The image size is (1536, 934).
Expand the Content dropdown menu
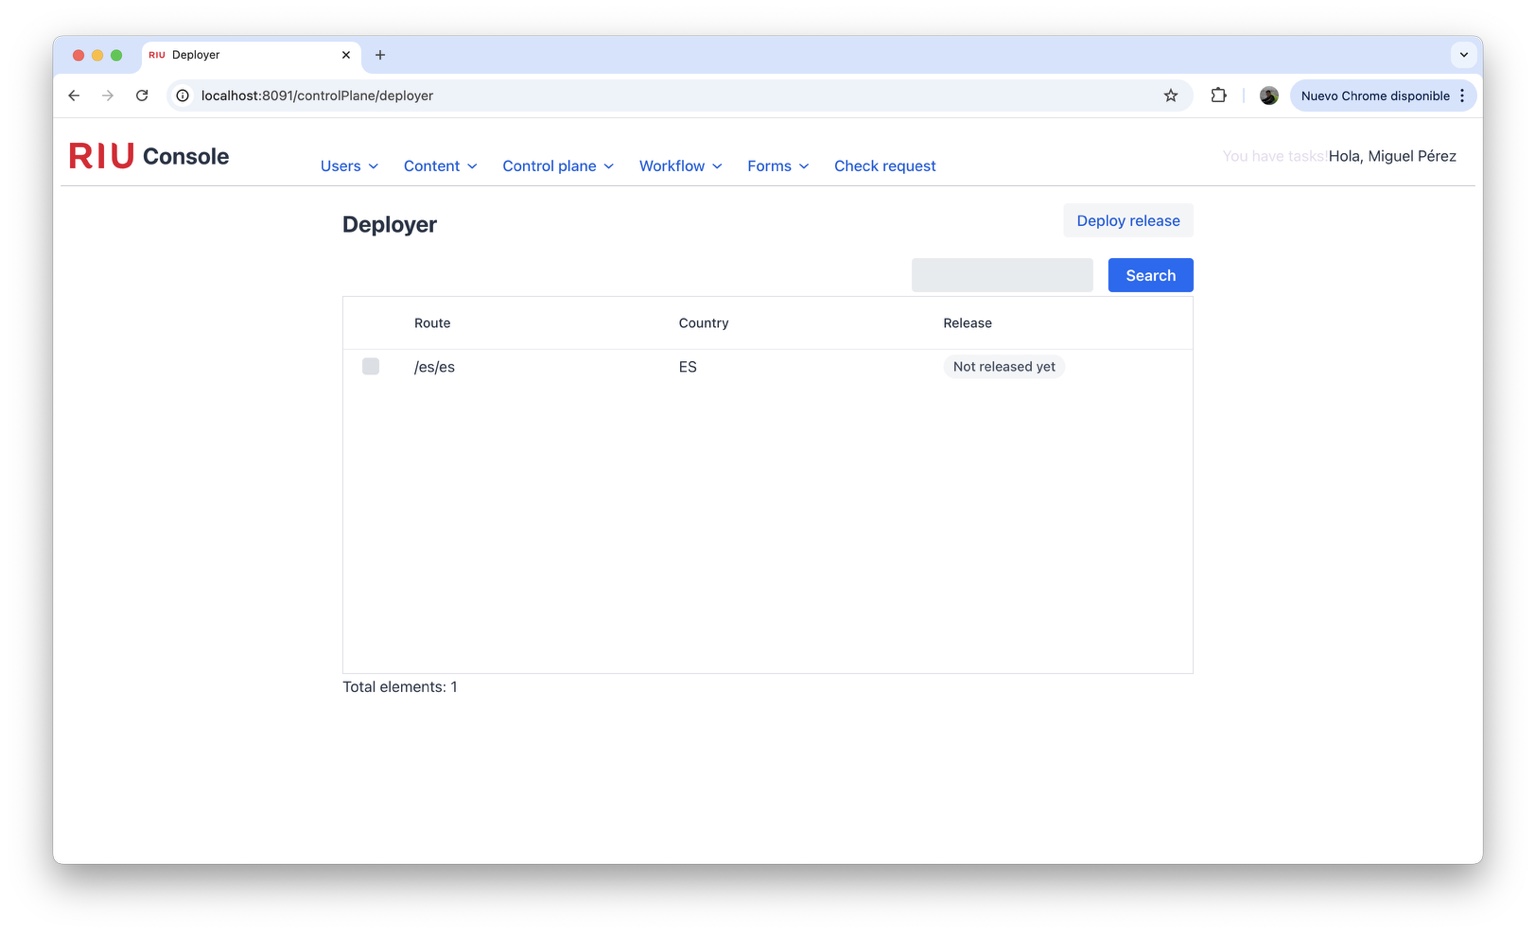coord(440,166)
